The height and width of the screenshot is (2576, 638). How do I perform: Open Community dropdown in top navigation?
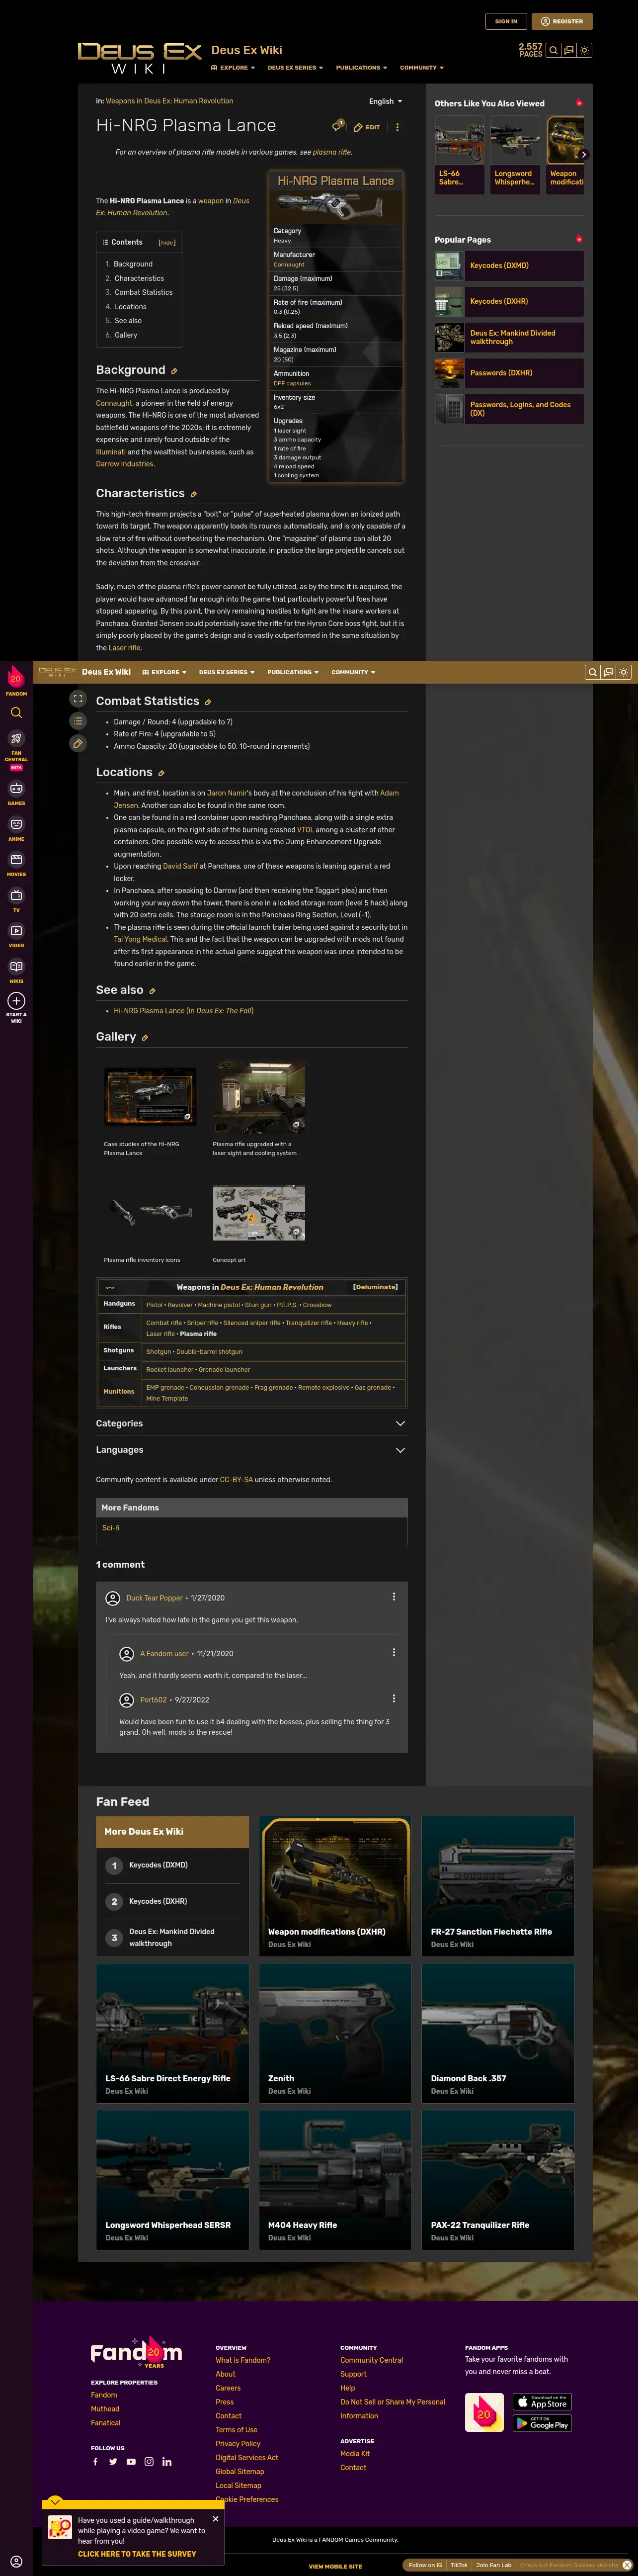pyautogui.click(x=421, y=68)
